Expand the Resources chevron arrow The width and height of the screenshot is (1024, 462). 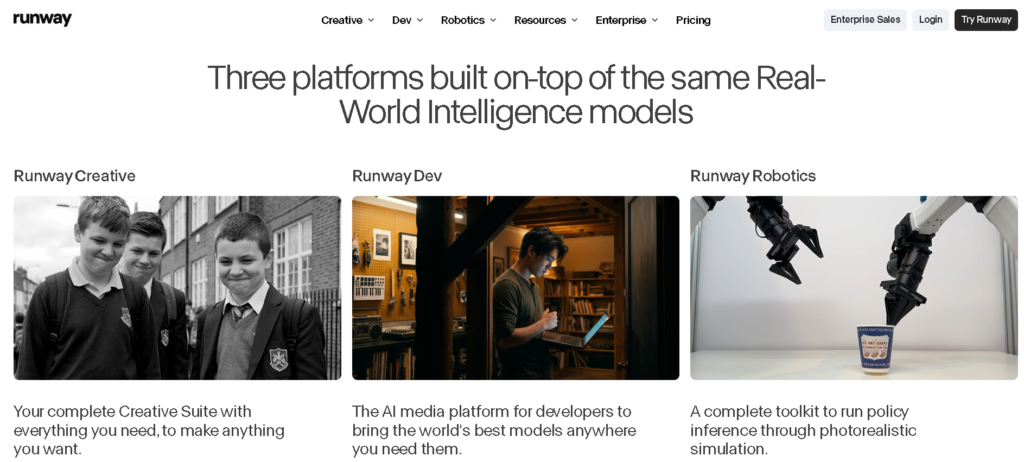[x=575, y=20]
